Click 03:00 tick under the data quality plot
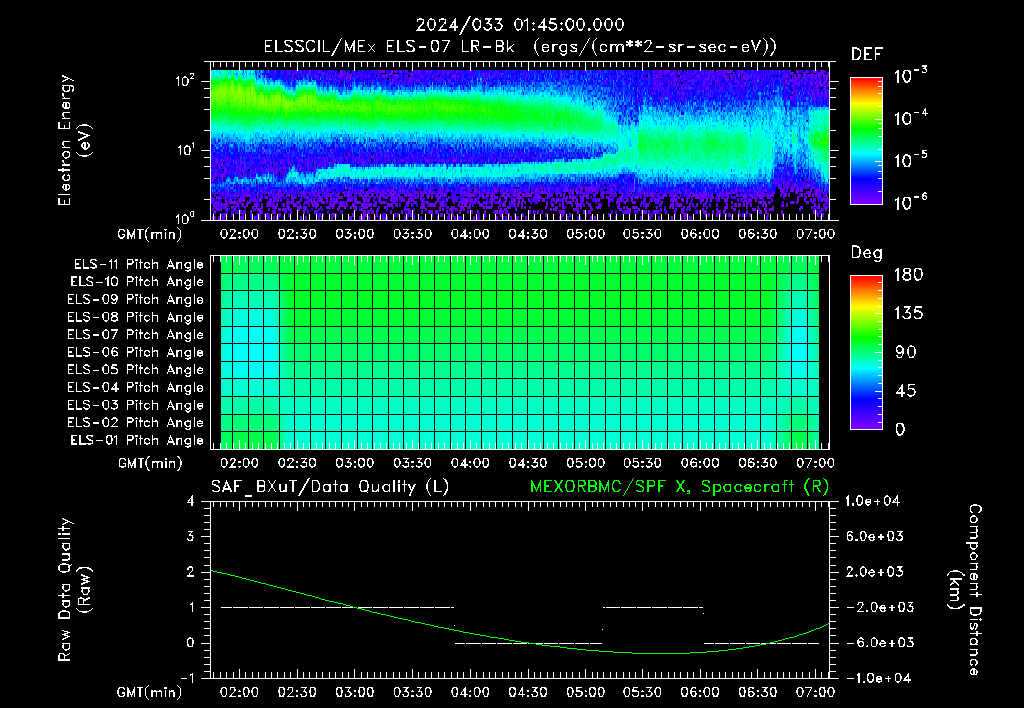This screenshot has width=1024, height=708. (355, 692)
